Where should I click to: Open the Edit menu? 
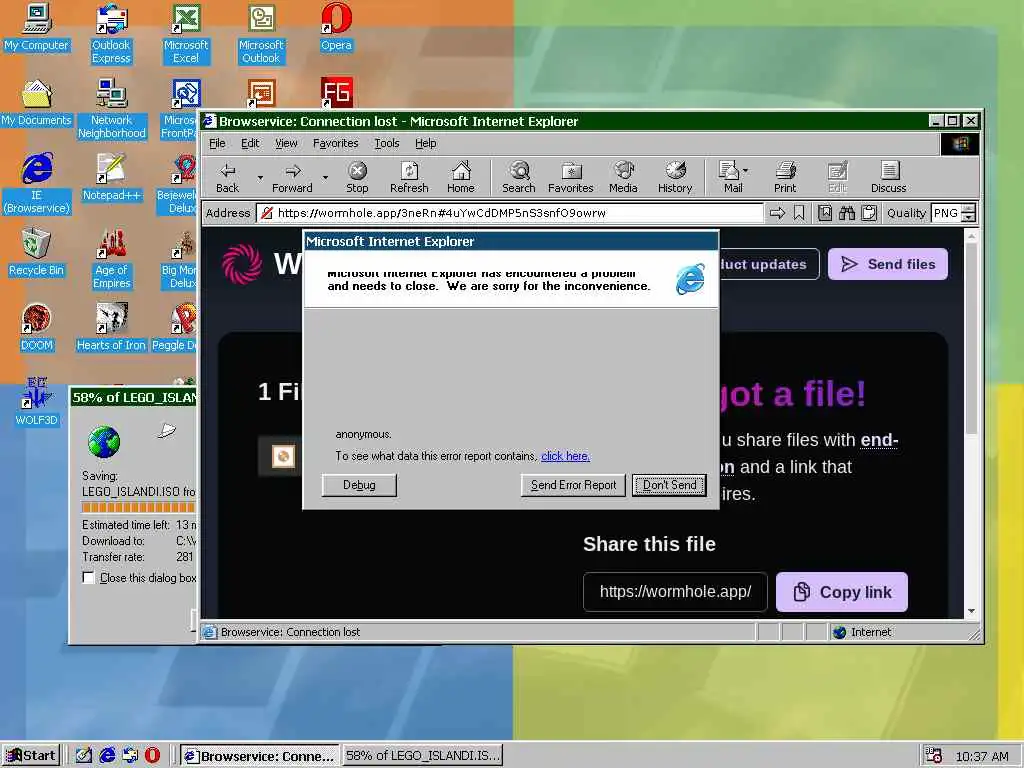(250, 143)
